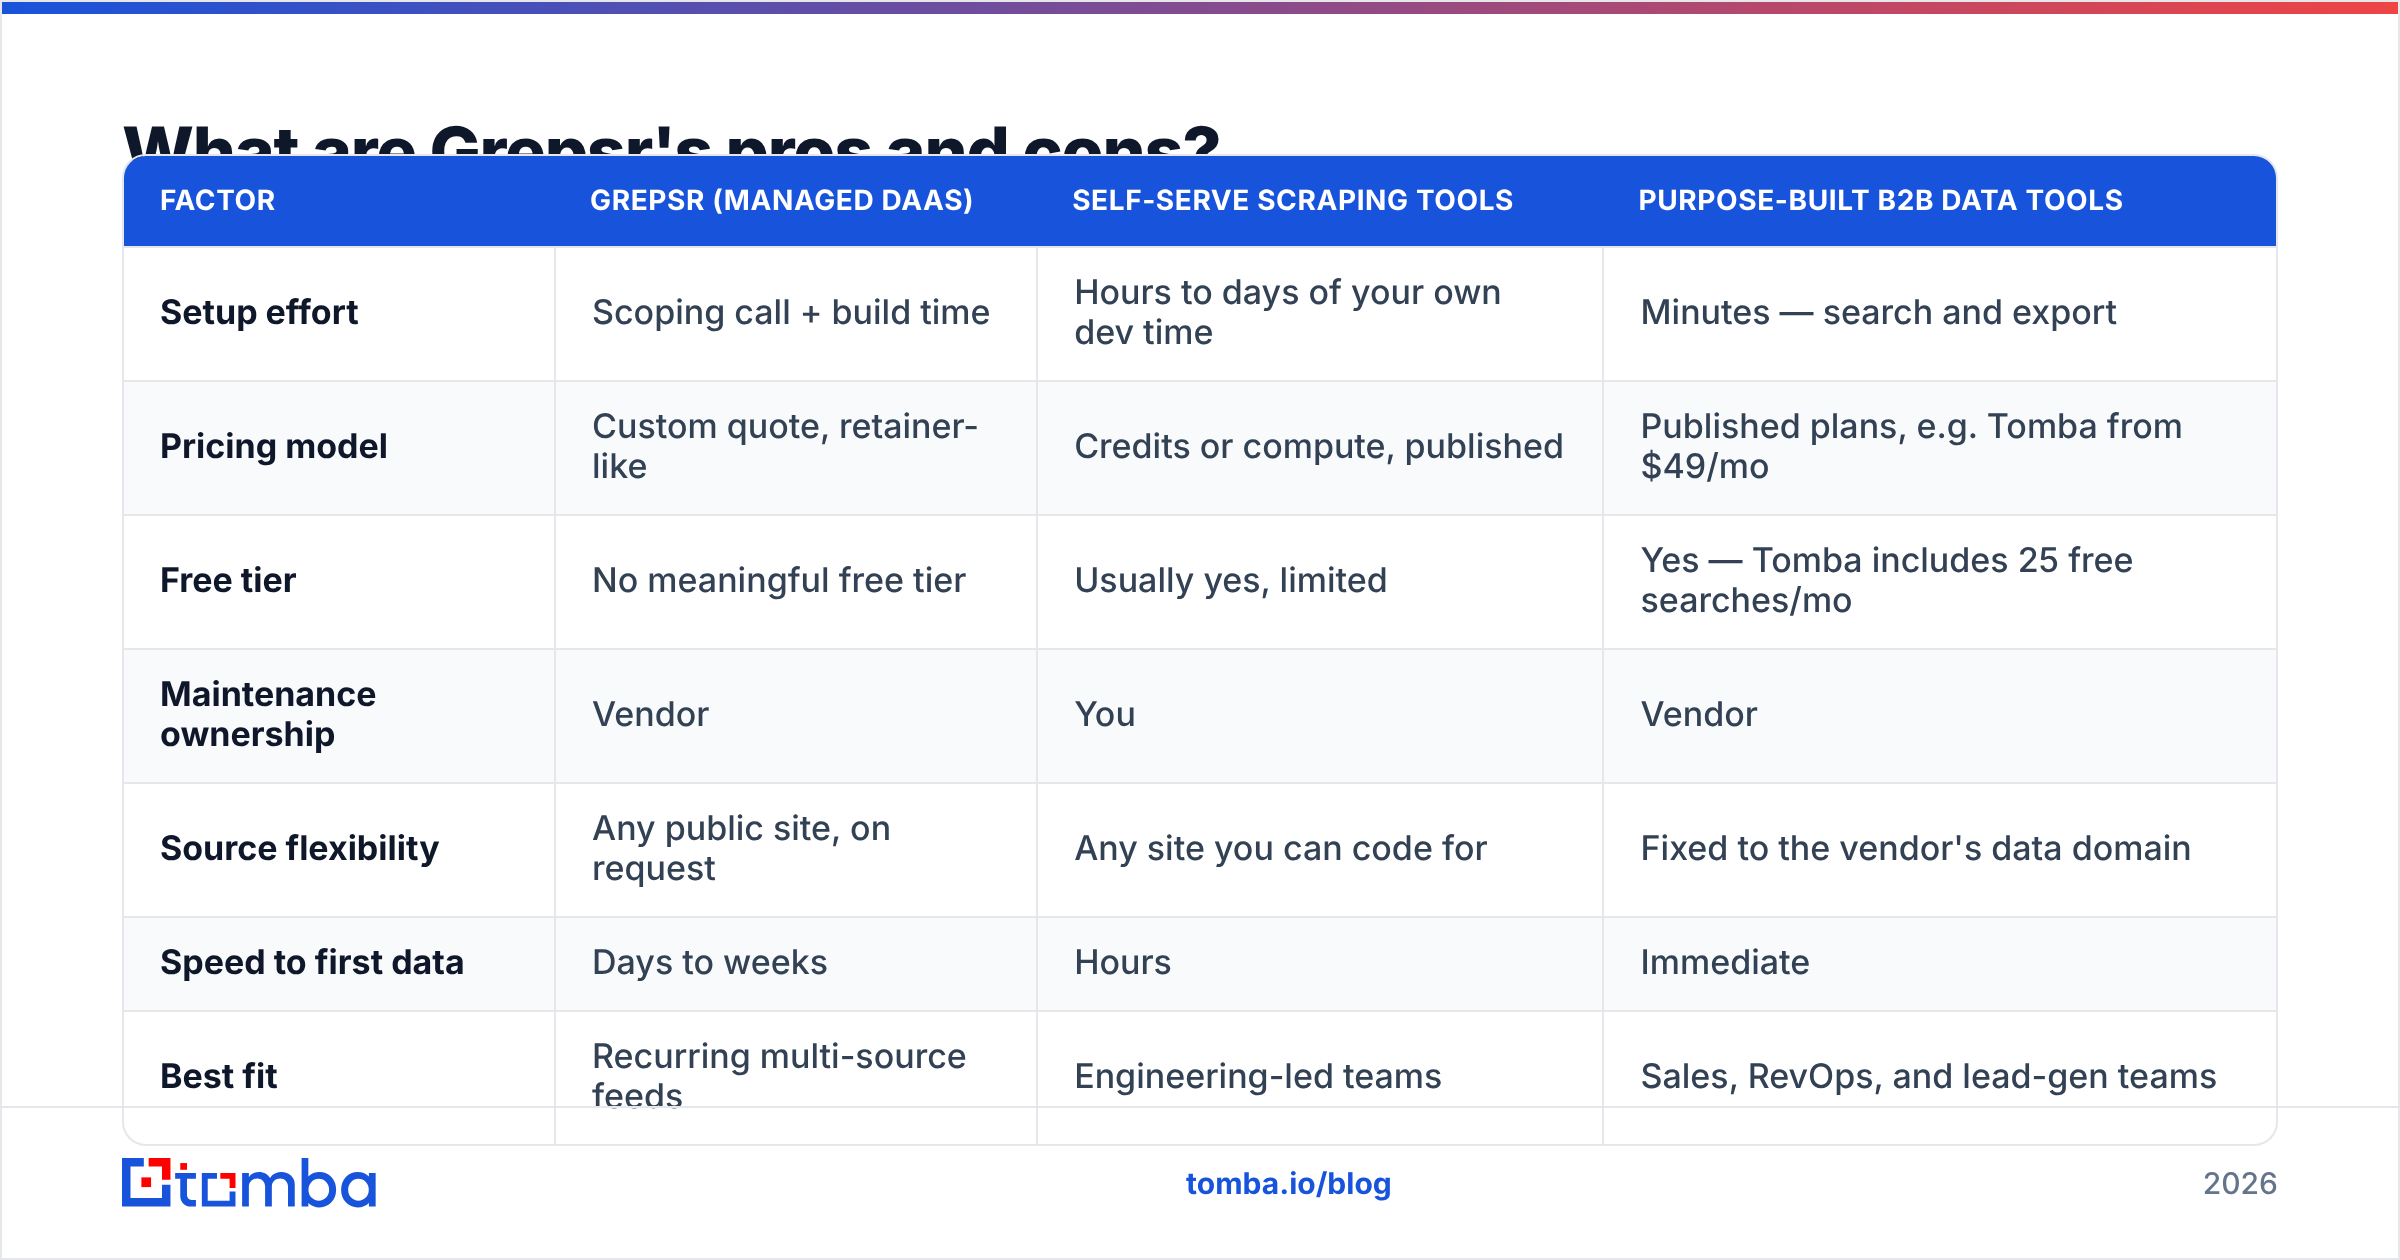
Task: Select the PURPOSE-BUILT B2B DATA TOOLS header
Action: click(1880, 200)
